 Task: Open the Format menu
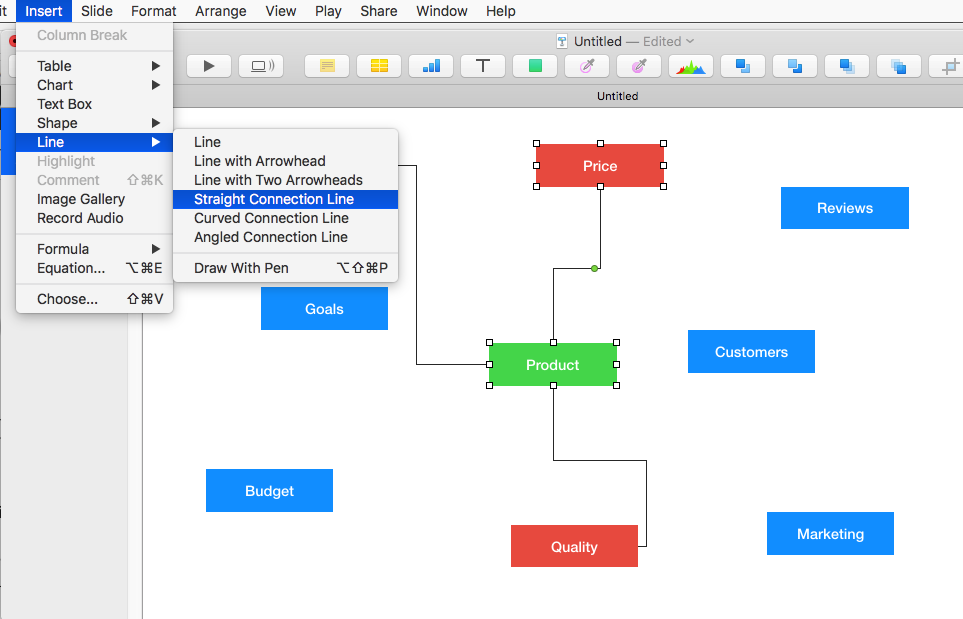tap(154, 11)
